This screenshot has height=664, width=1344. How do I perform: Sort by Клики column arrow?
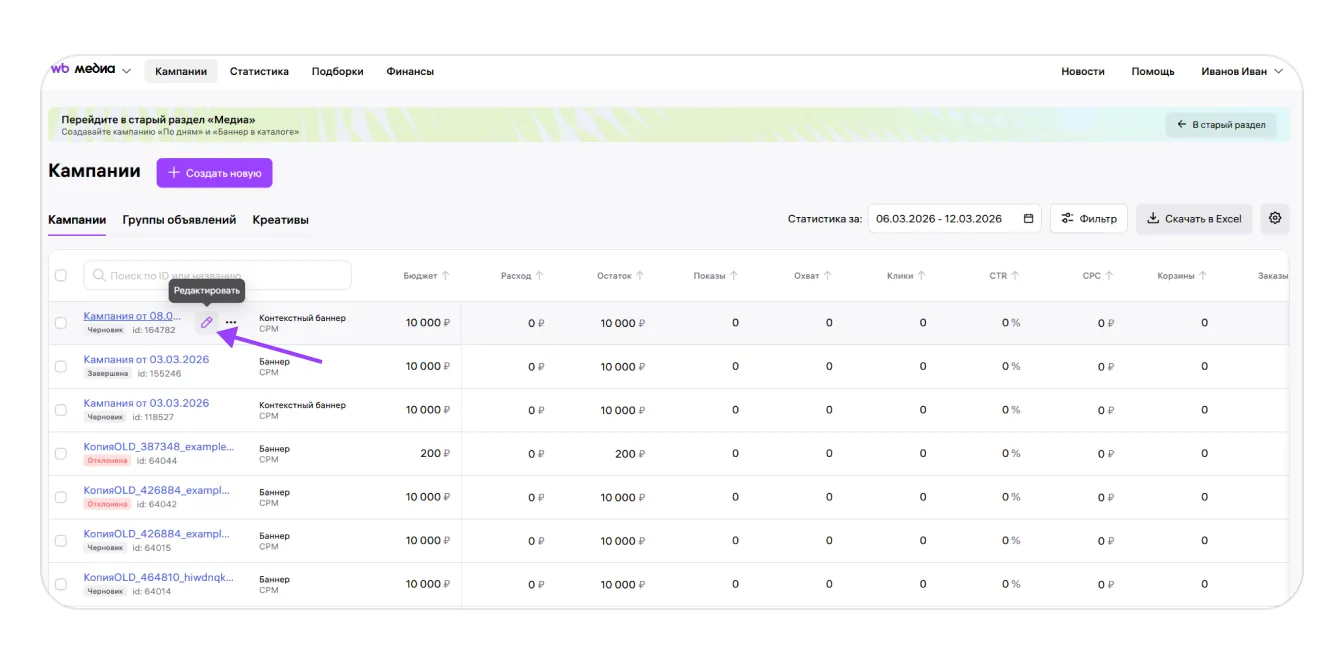922,275
